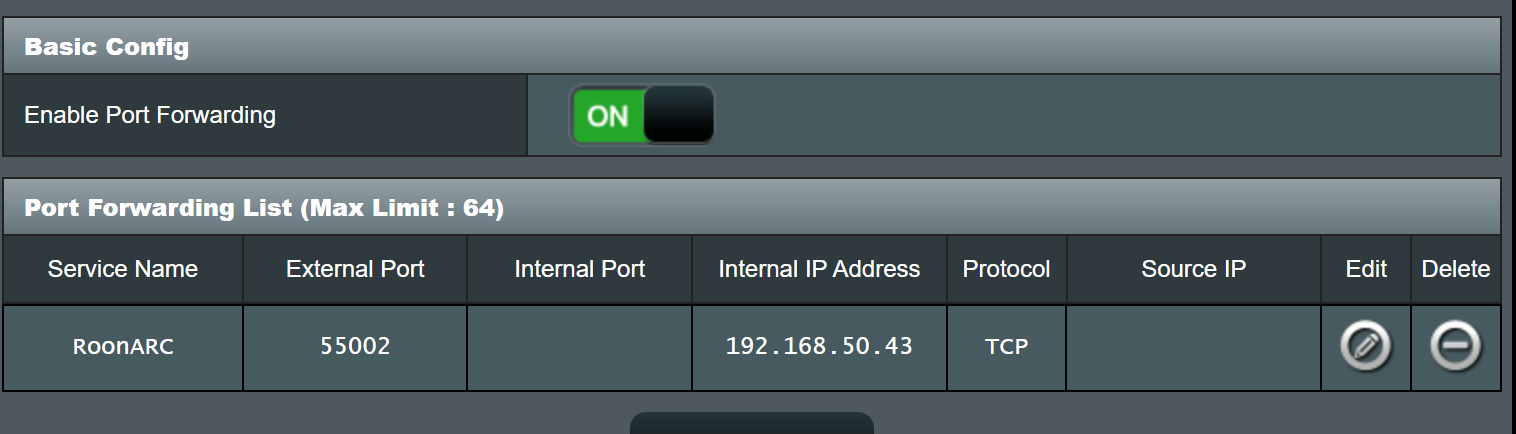This screenshot has width=1516, height=434.
Task: Click the TCP protocol cell
Action: pyautogui.click(x=1006, y=347)
